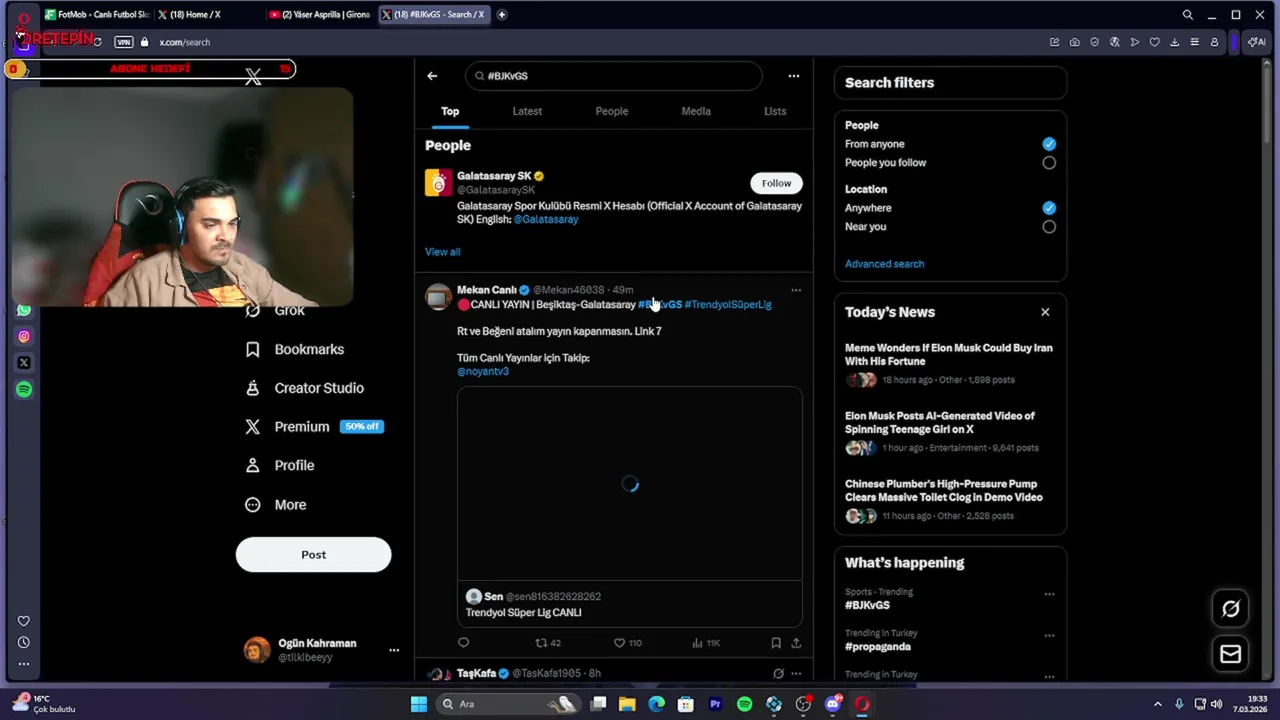Open Bookmarks in the X sidebar

coord(295,349)
